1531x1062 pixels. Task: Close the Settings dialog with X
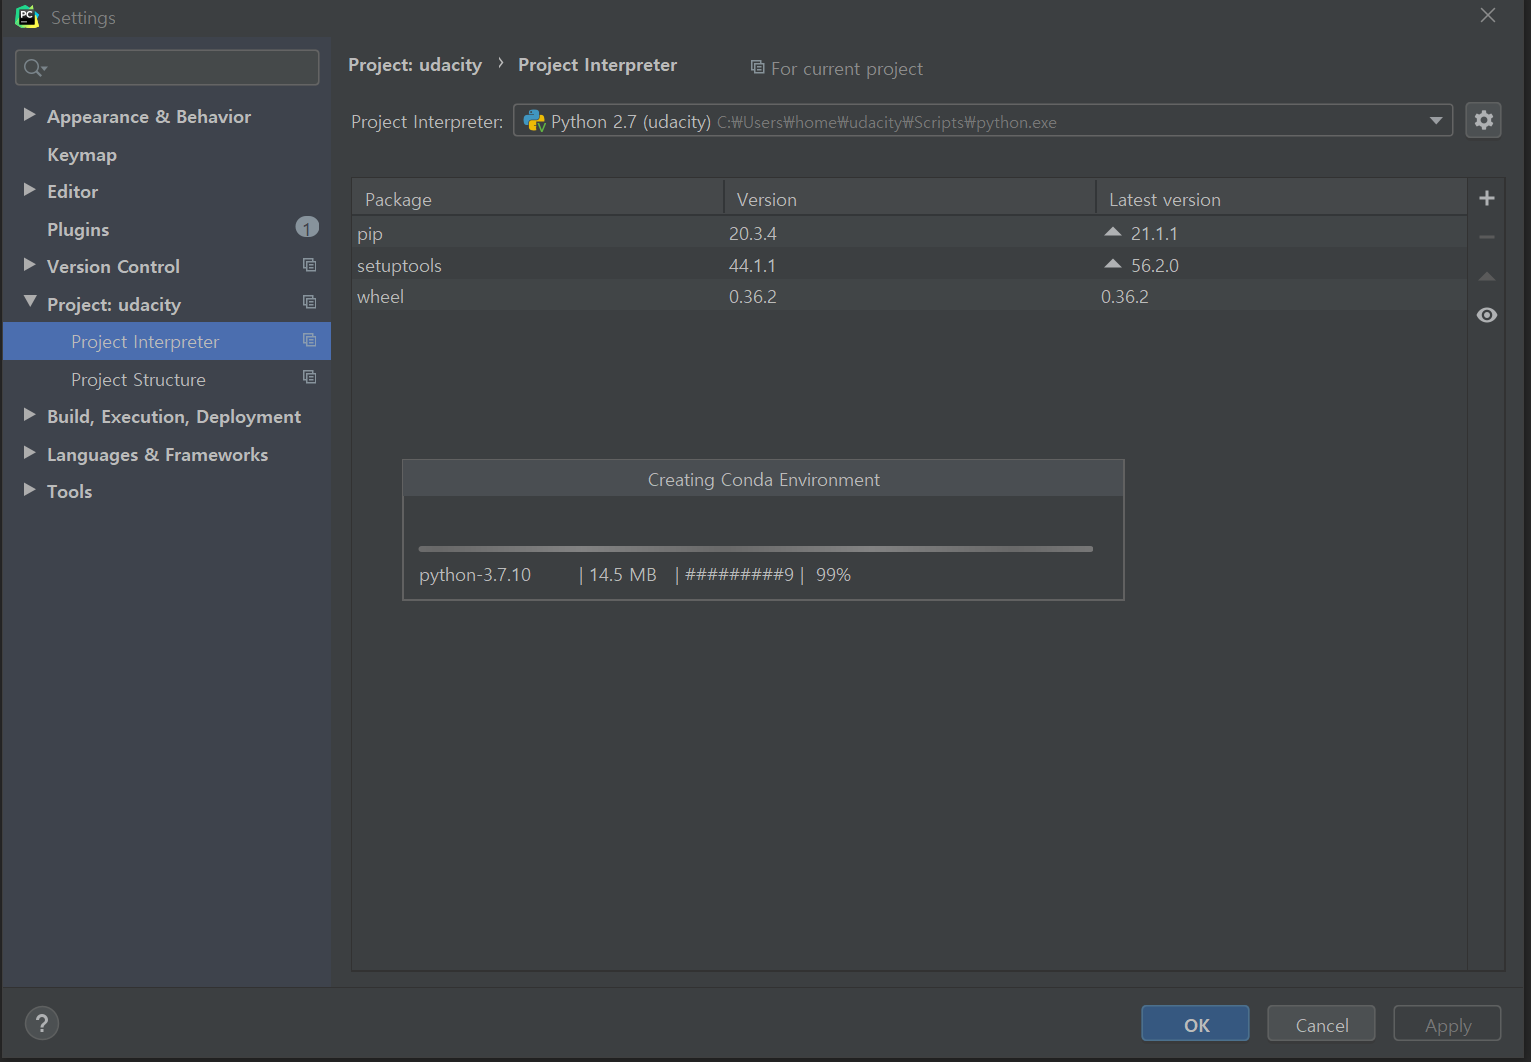click(x=1488, y=15)
